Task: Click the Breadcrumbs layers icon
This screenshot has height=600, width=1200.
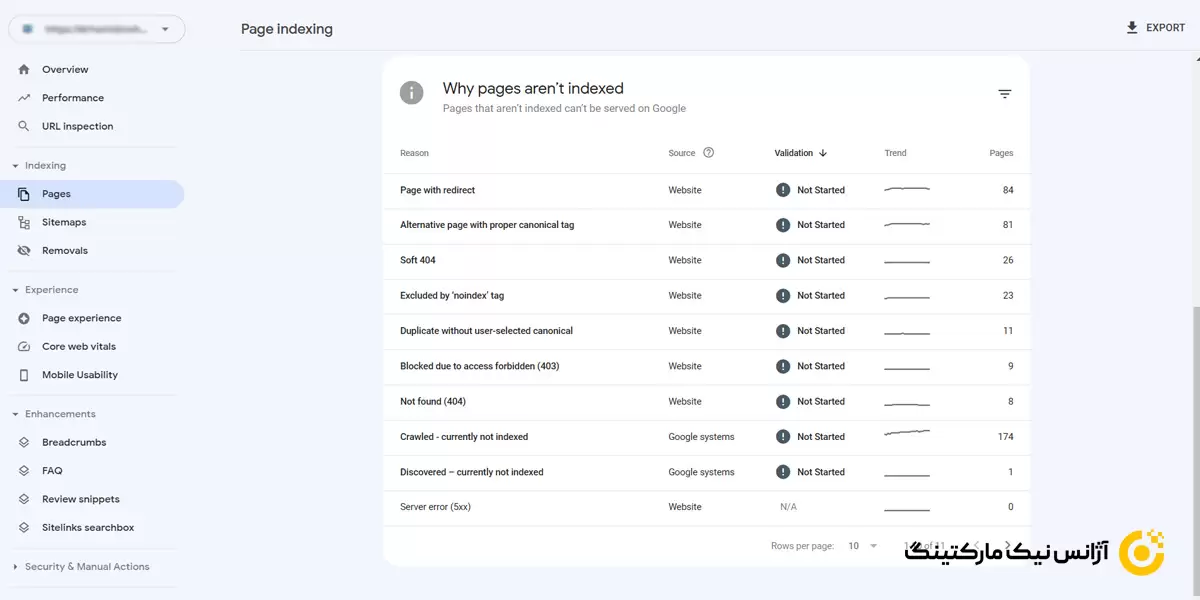Action: click(x=24, y=443)
